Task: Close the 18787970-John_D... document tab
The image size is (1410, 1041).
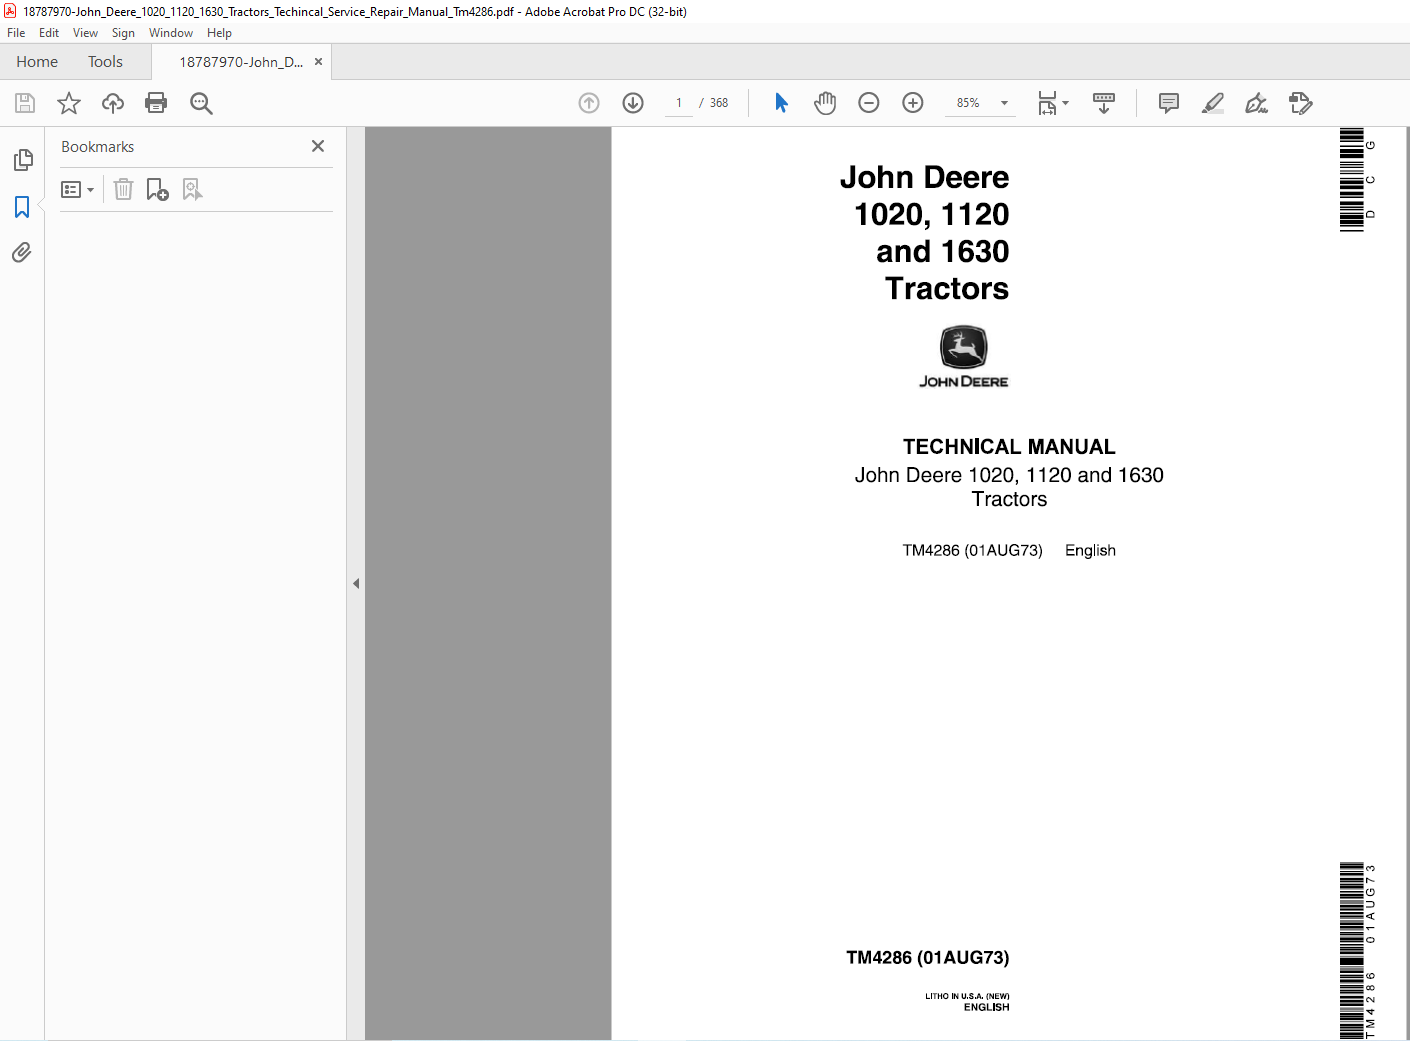Action: tap(318, 62)
